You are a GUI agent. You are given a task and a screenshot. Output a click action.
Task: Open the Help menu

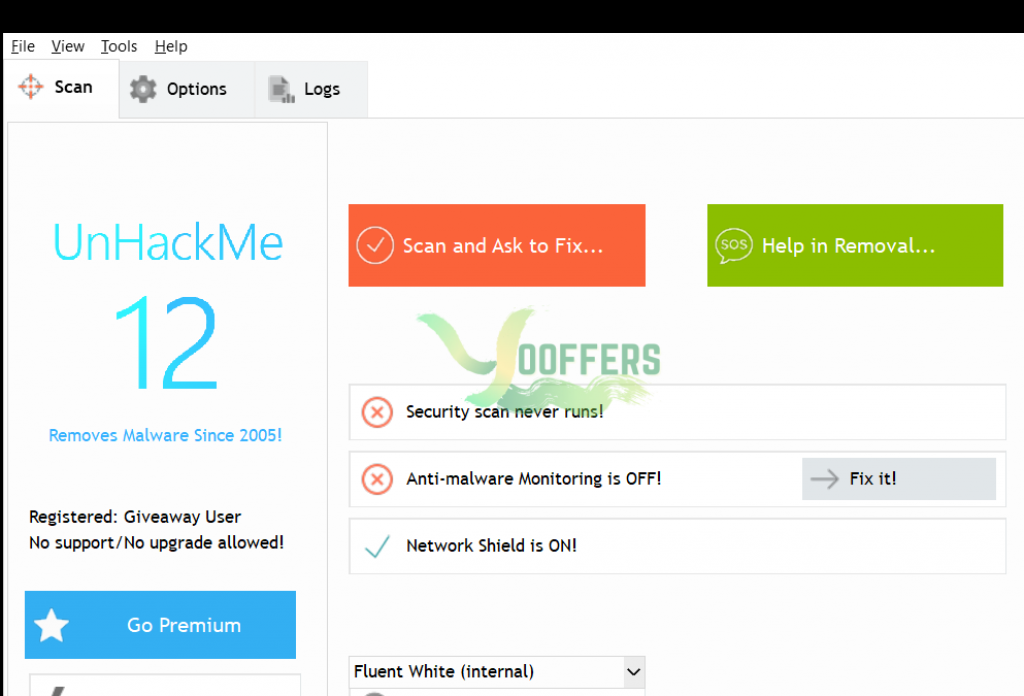point(171,46)
